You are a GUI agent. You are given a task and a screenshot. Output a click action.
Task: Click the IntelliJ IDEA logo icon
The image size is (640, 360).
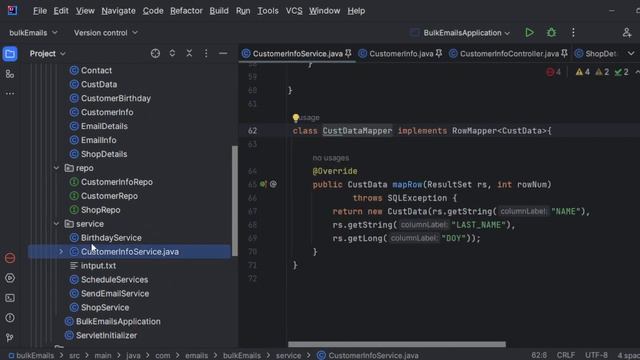12,11
